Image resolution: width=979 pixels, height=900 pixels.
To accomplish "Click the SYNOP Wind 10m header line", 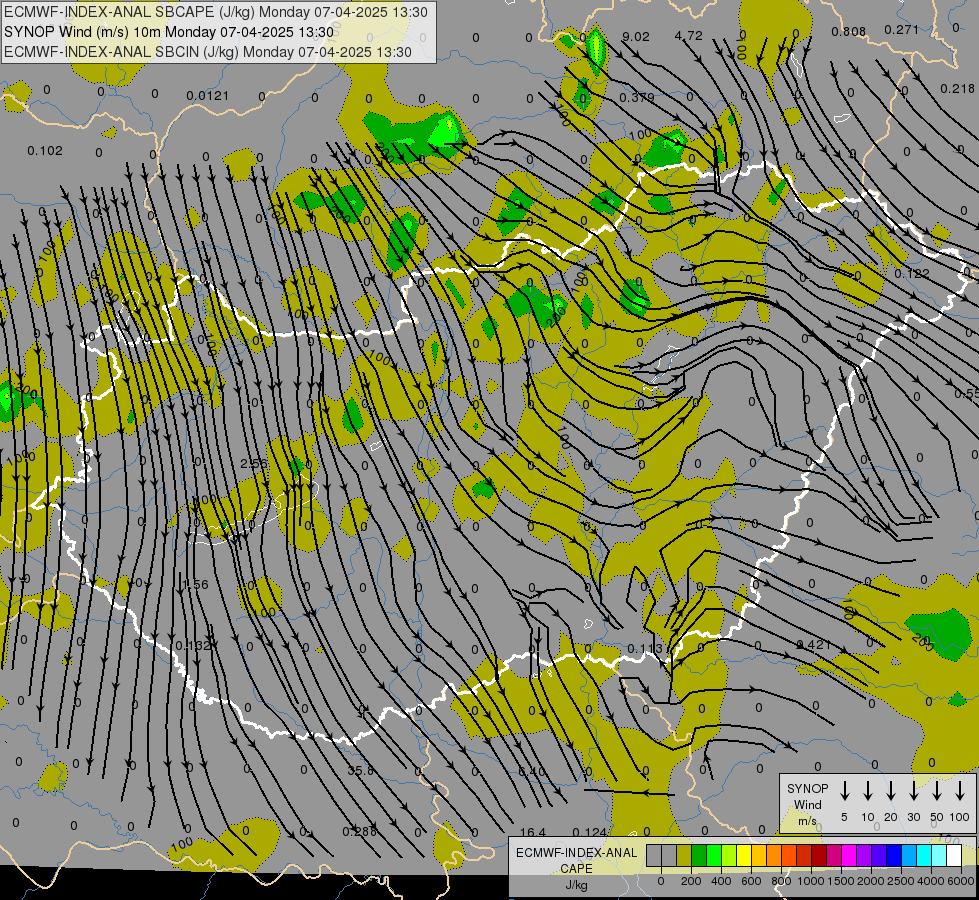I will (169, 32).
